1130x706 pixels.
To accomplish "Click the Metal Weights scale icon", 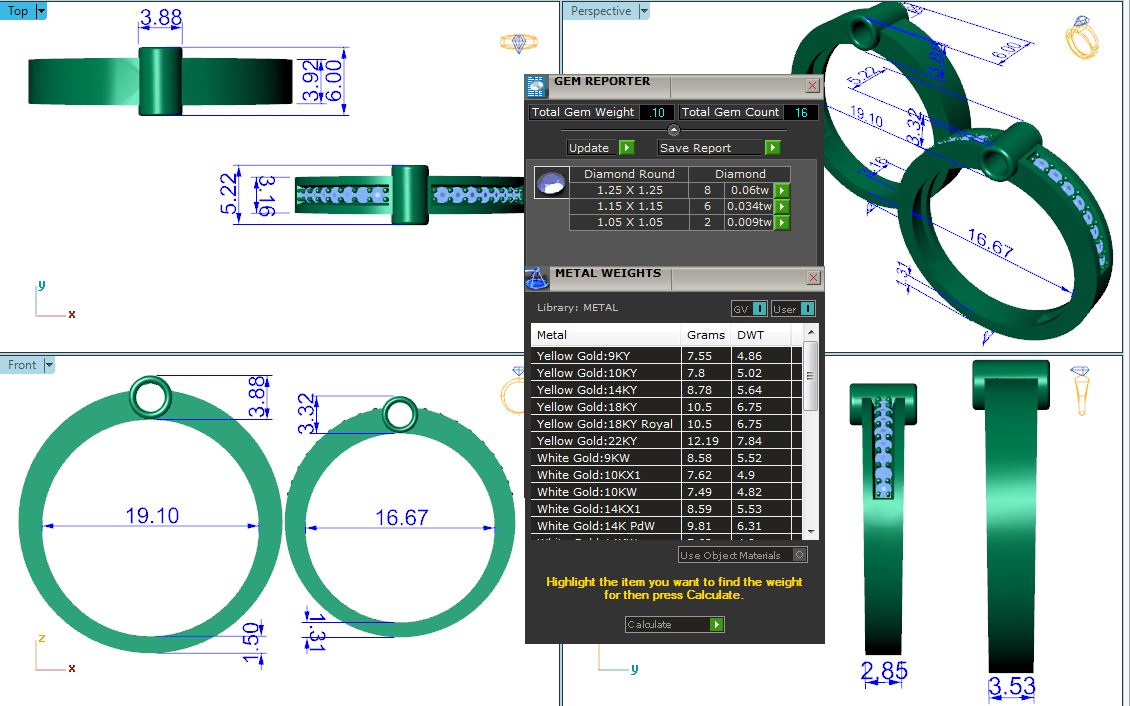I will (537, 277).
